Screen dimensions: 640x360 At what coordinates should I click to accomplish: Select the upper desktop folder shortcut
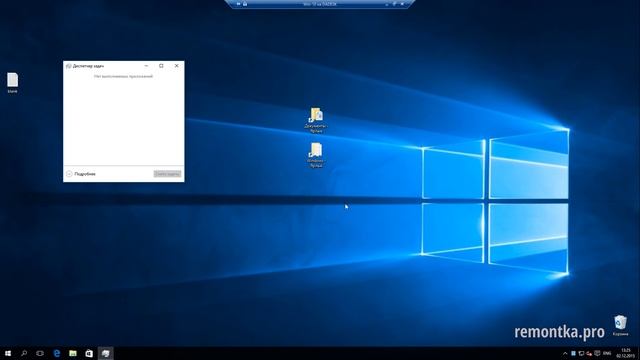click(316, 120)
